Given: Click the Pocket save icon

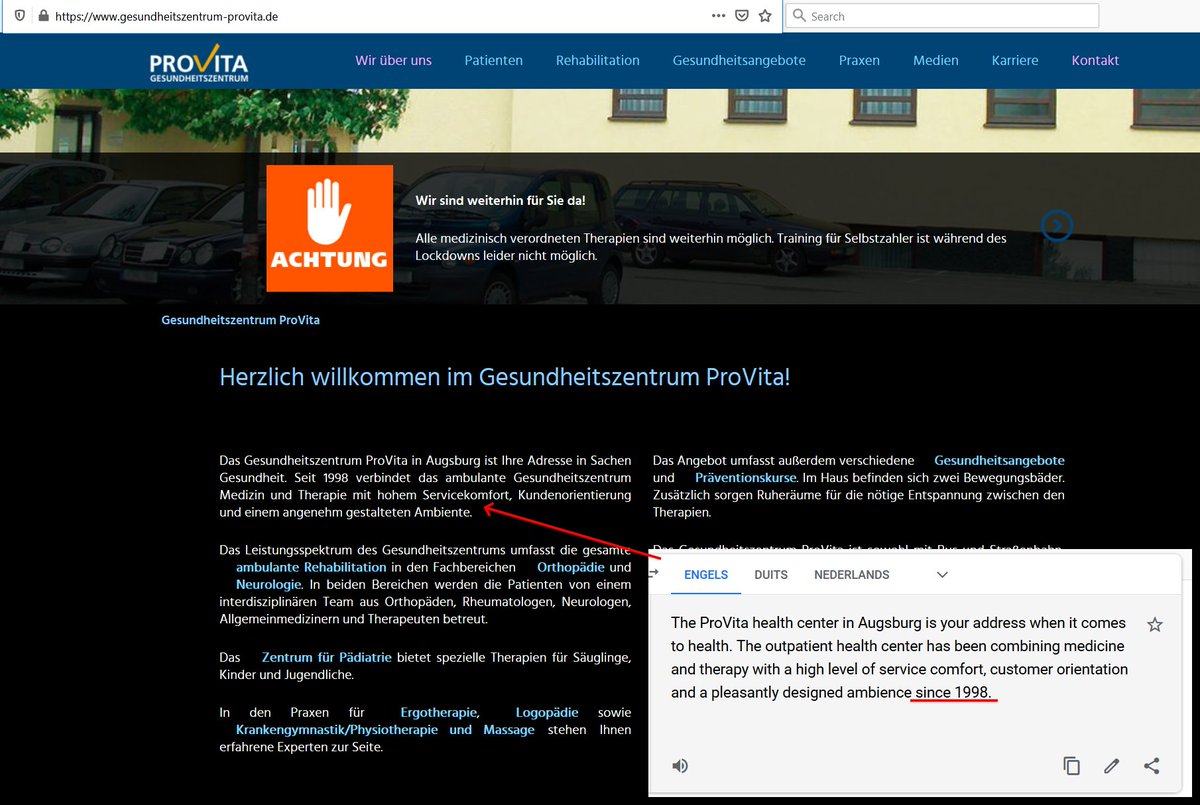Looking at the screenshot, I should point(742,16).
